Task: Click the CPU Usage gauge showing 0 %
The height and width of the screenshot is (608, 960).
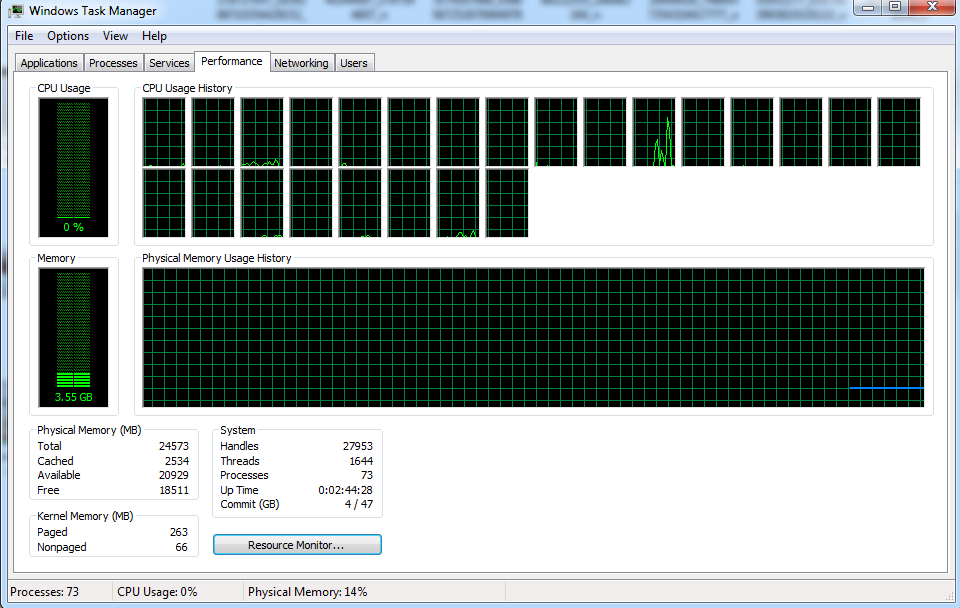Action: point(73,167)
